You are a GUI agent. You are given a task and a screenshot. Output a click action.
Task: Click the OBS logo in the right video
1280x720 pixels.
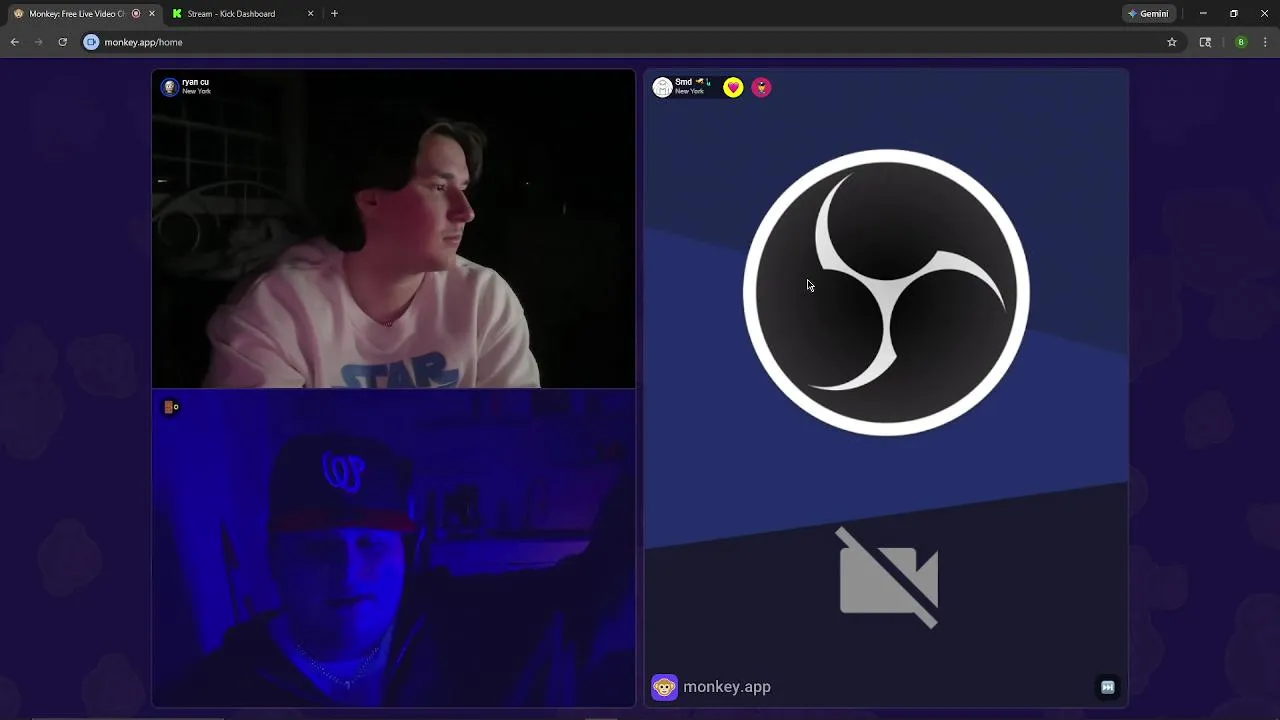pos(886,292)
